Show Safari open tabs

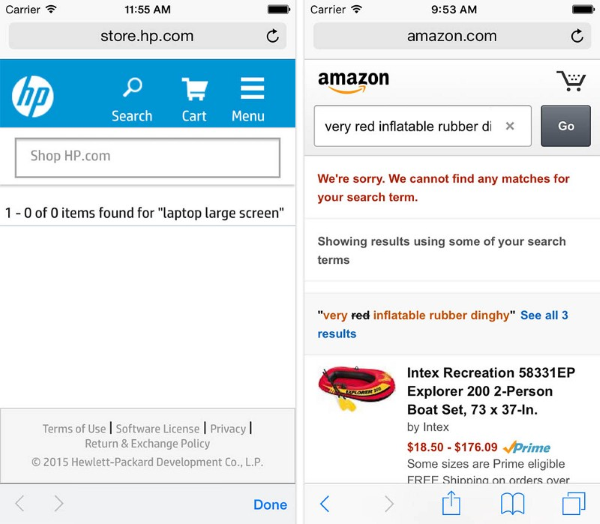573,504
